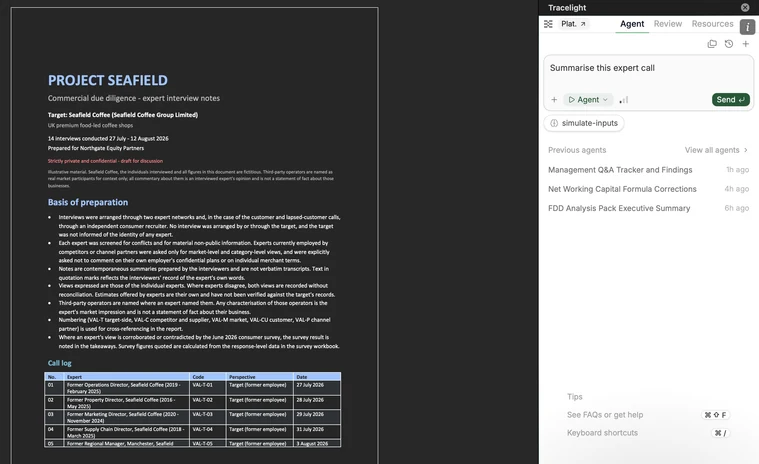Click the signal bars effort level icon
The width and height of the screenshot is (759, 464).
tap(623, 100)
